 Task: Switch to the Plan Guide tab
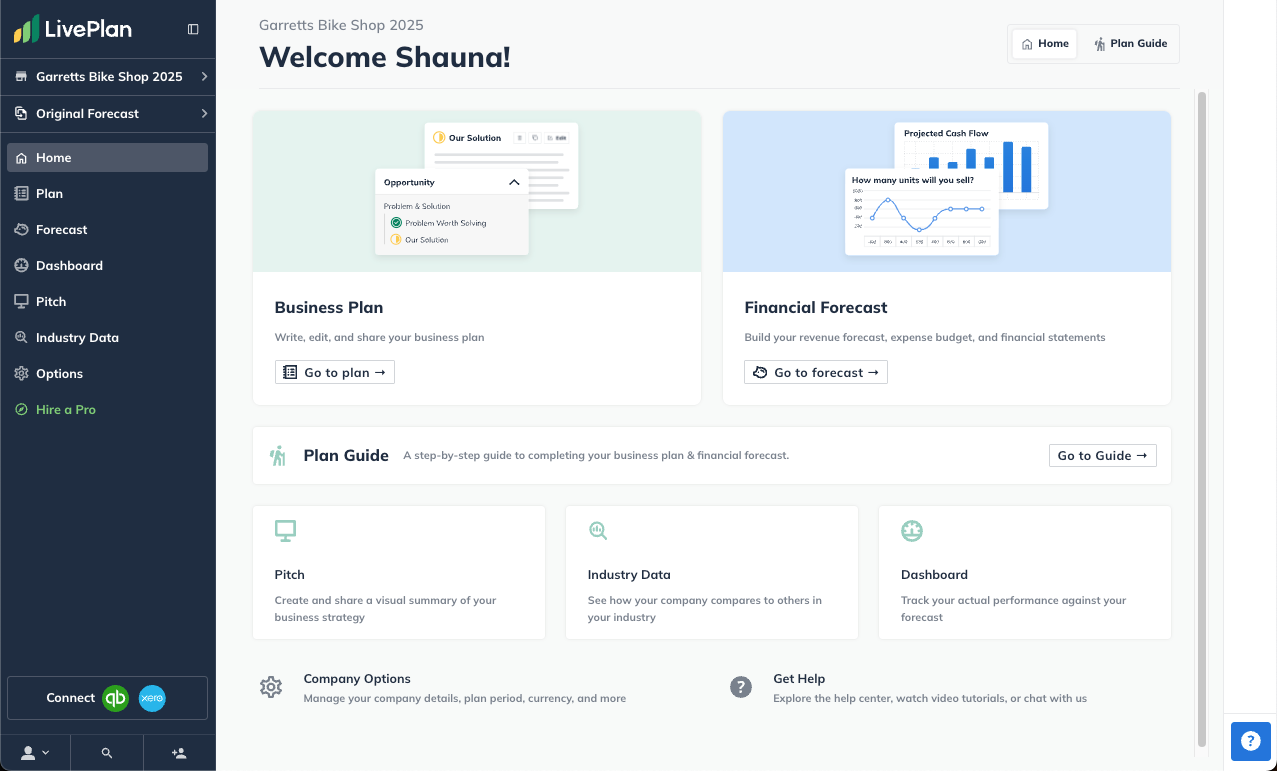(1130, 43)
